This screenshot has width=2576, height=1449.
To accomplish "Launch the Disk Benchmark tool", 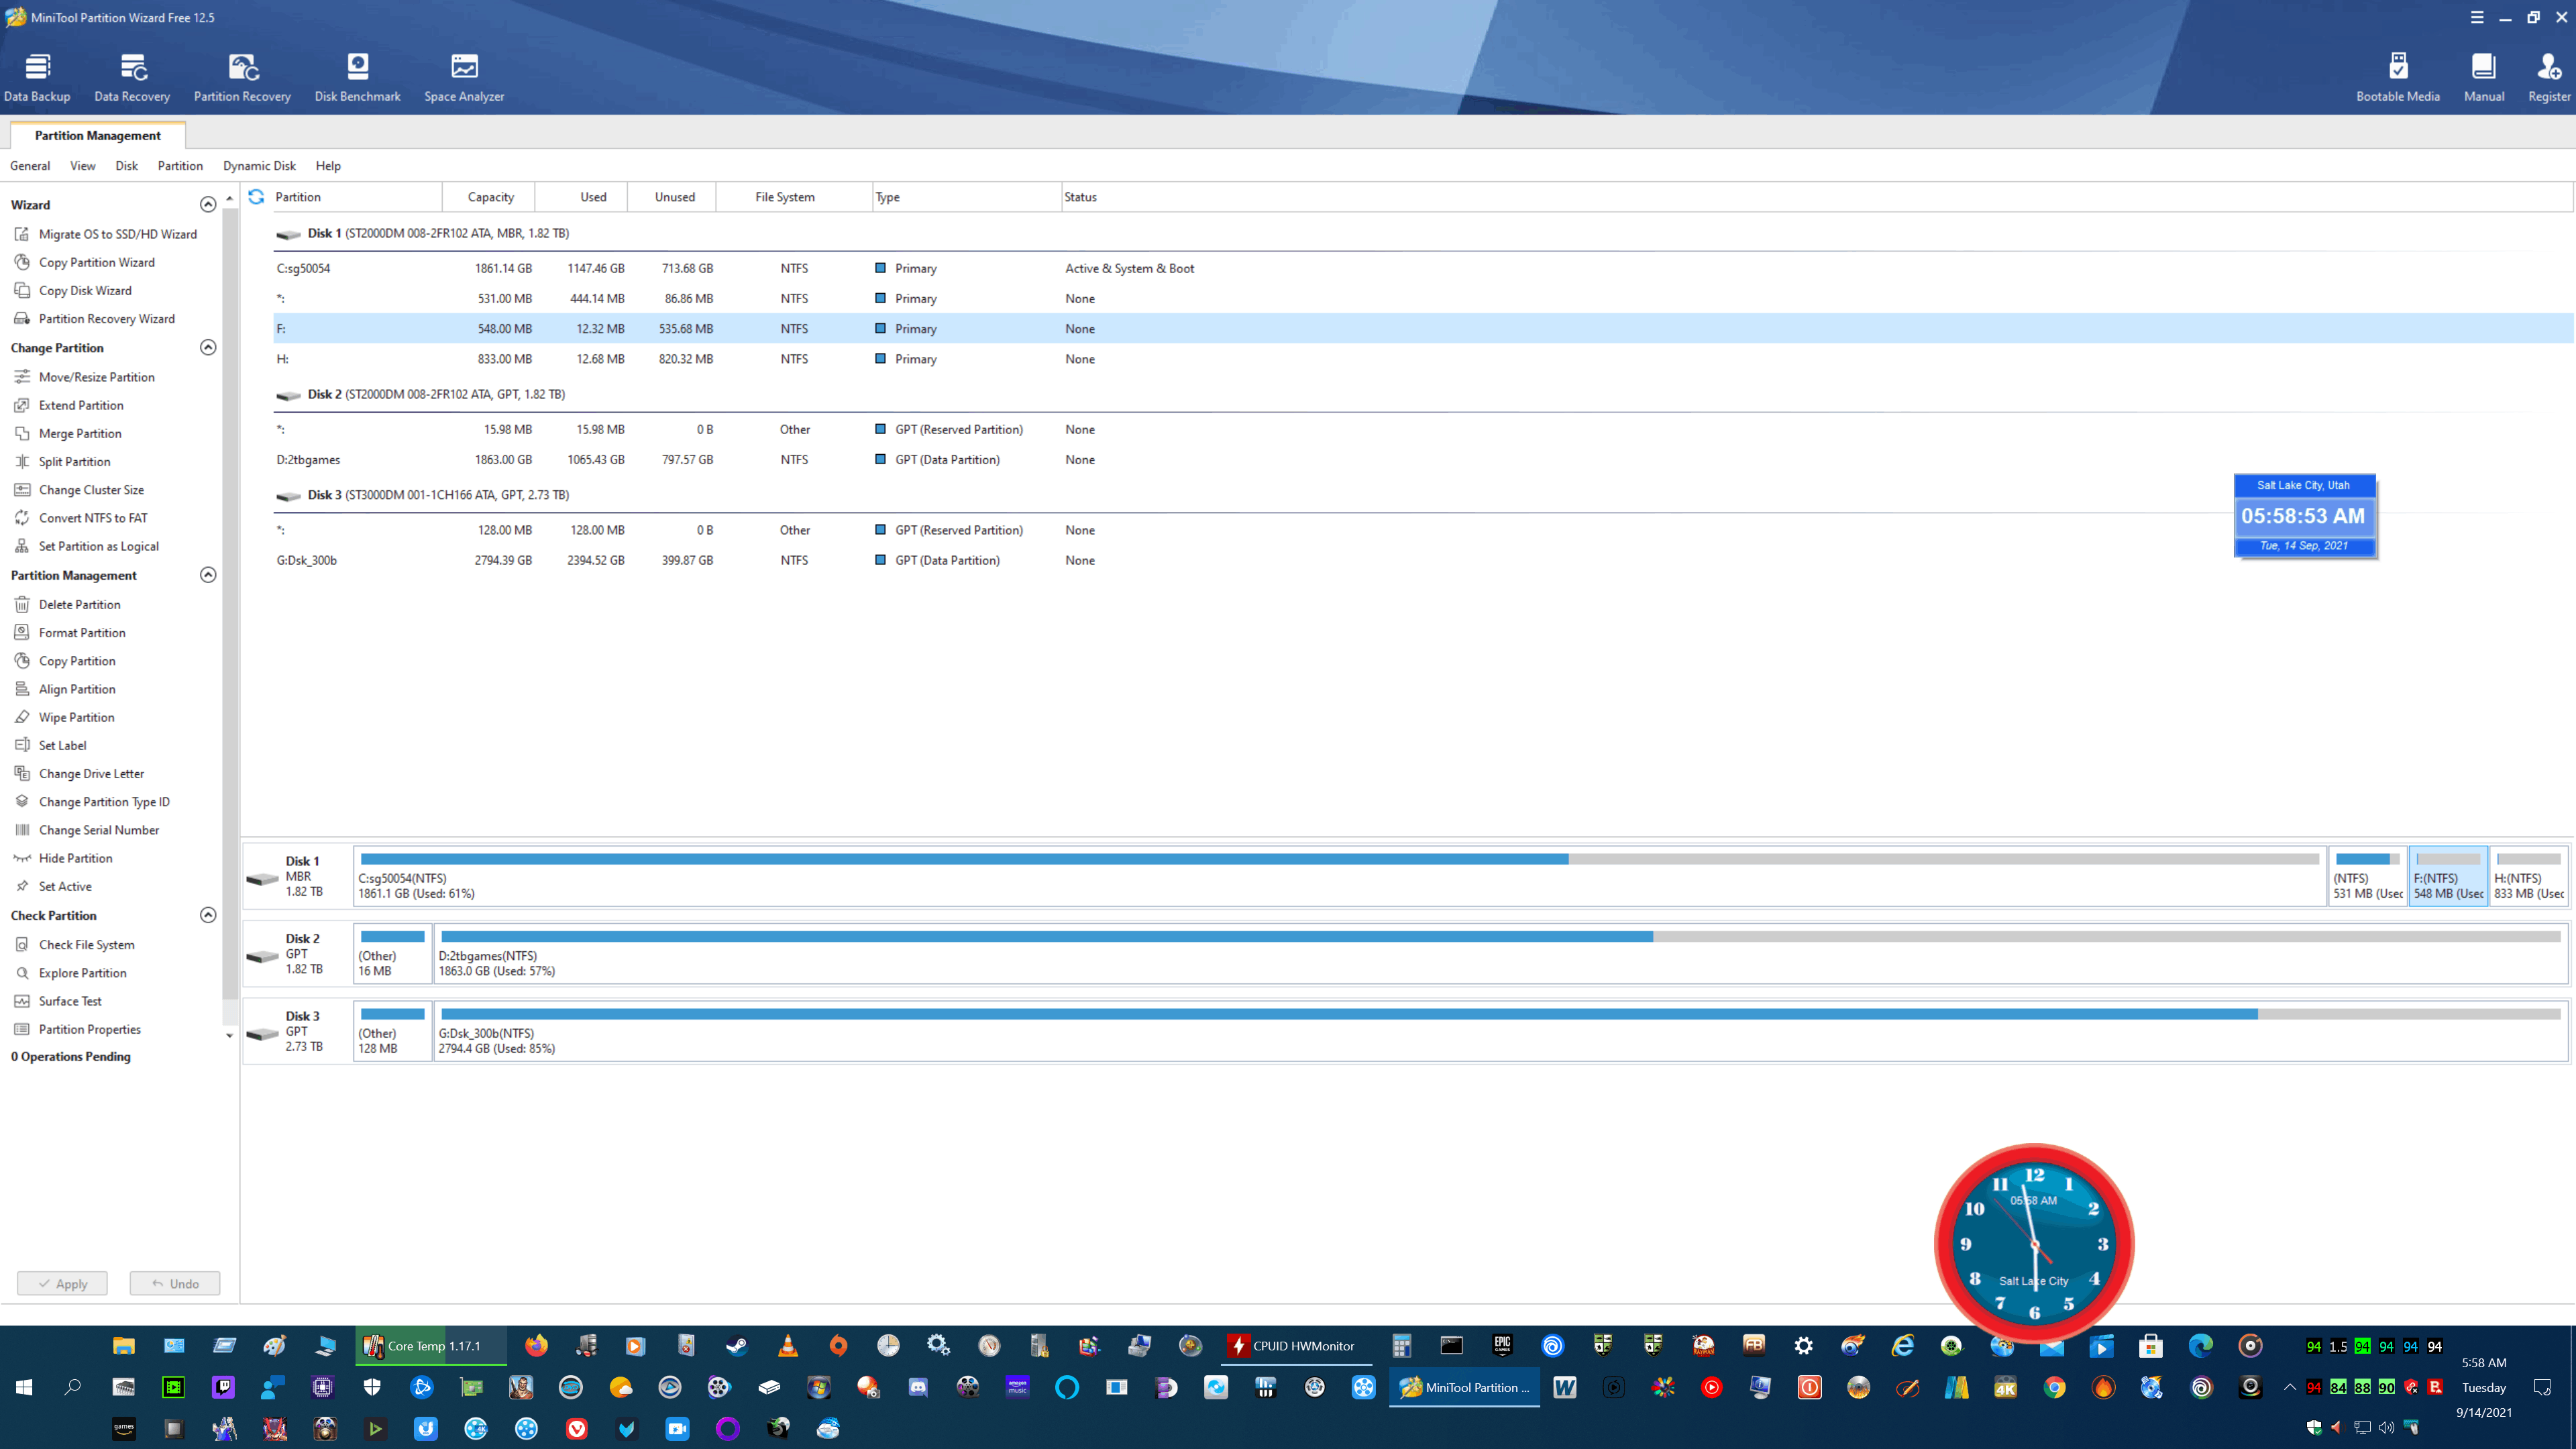I will click(x=356, y=74).
